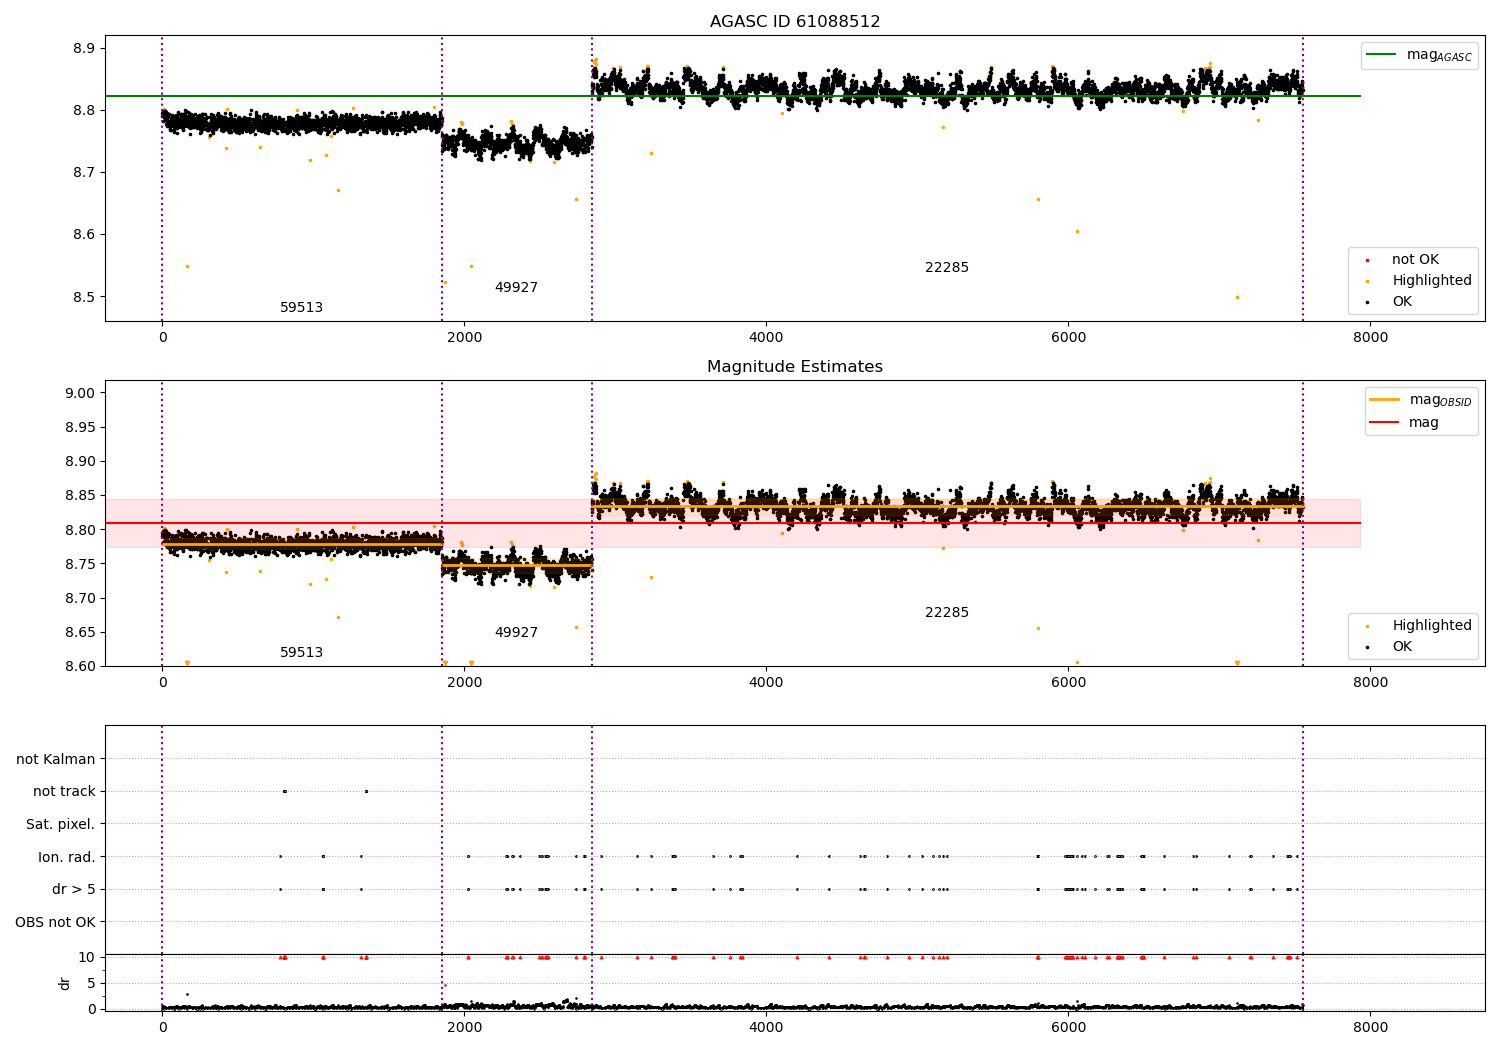Click OBSID label 59513 in top plot
Image resolution: width=1500 pixels, height=1050 pixels.
(301, 308)
